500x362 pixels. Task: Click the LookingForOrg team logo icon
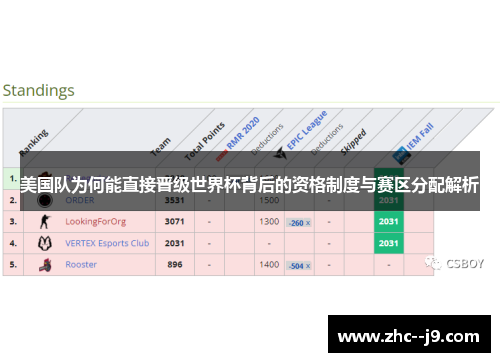pyautogui.click(x=45, y=222)
